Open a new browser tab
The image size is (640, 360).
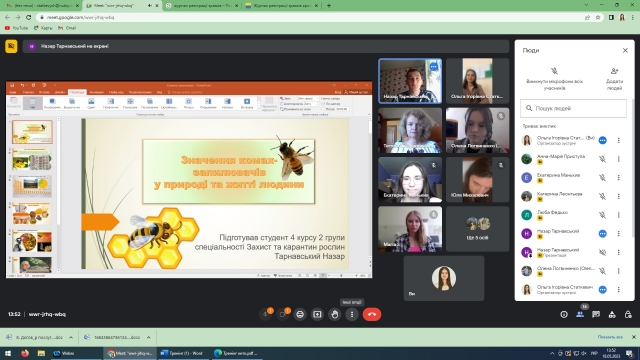coord(329,6)
